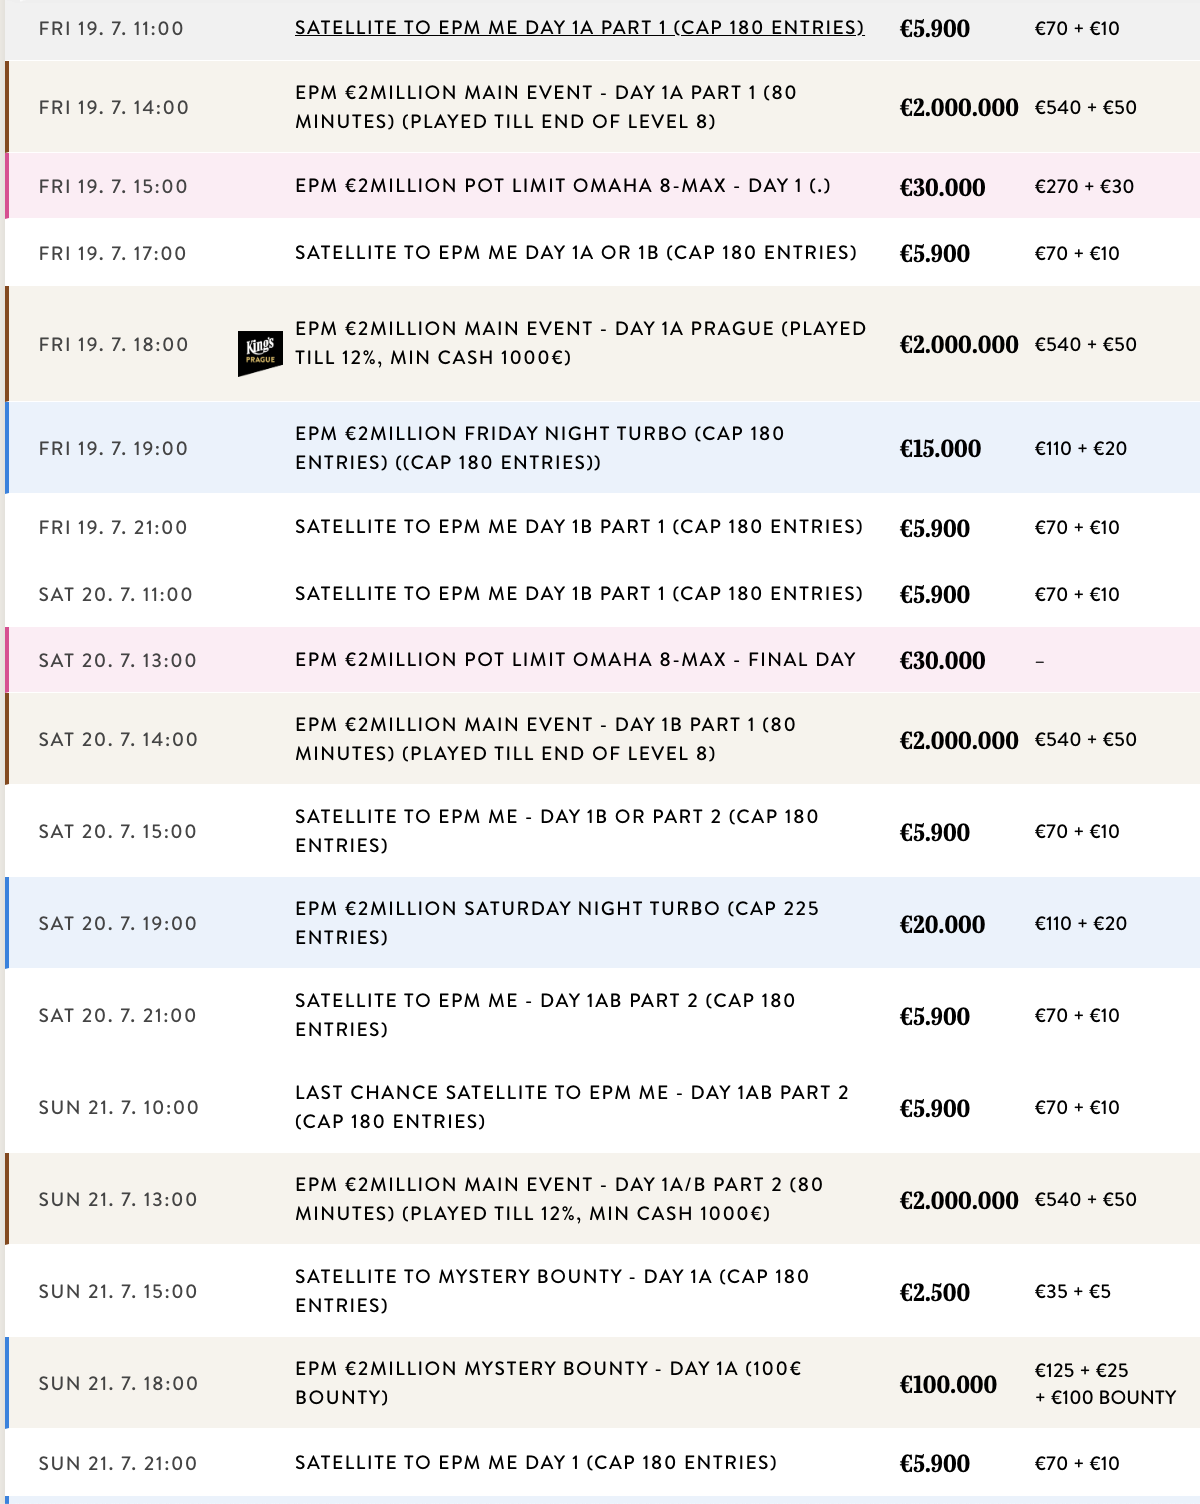Open the Last Chance Satellite event
Screen dimensions: 1200x1504
[571, 1107]
